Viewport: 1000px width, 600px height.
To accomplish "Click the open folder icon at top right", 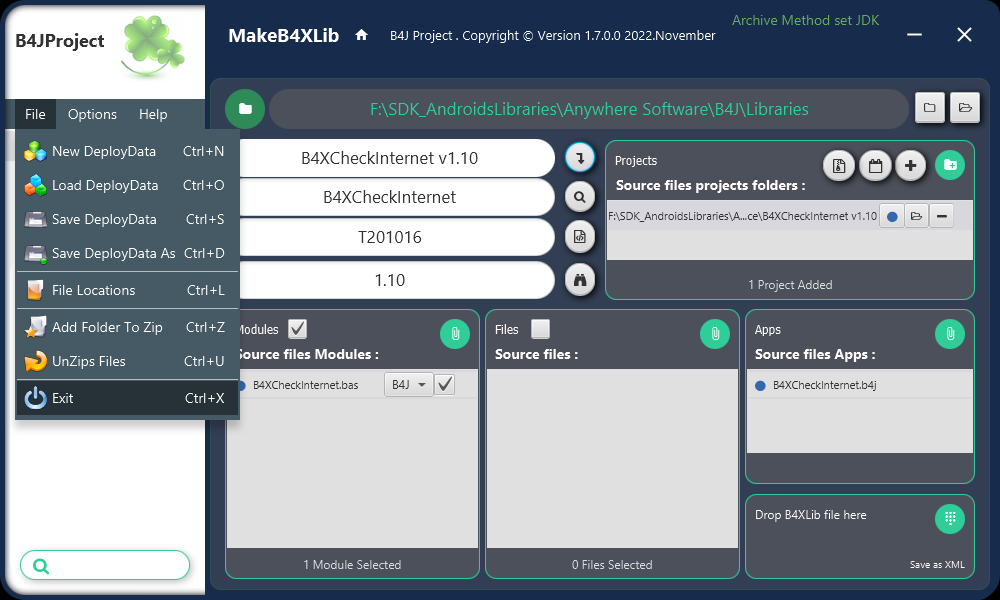I will tap(964, 108).
